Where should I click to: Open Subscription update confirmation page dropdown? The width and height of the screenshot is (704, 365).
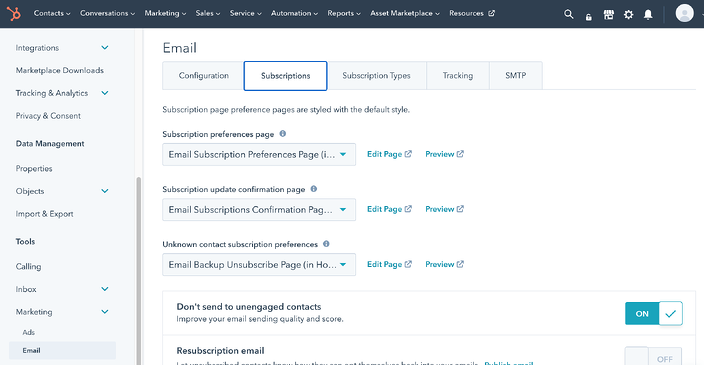pos(259,210)
